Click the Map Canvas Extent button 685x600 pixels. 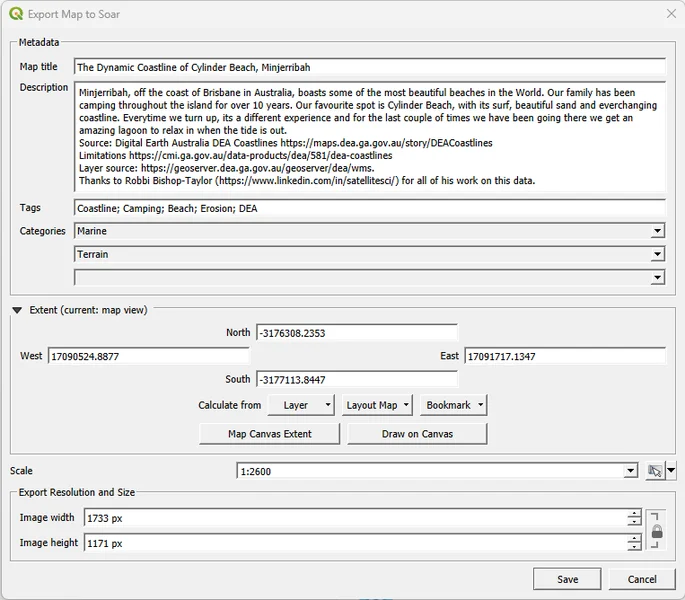point(270,434)
